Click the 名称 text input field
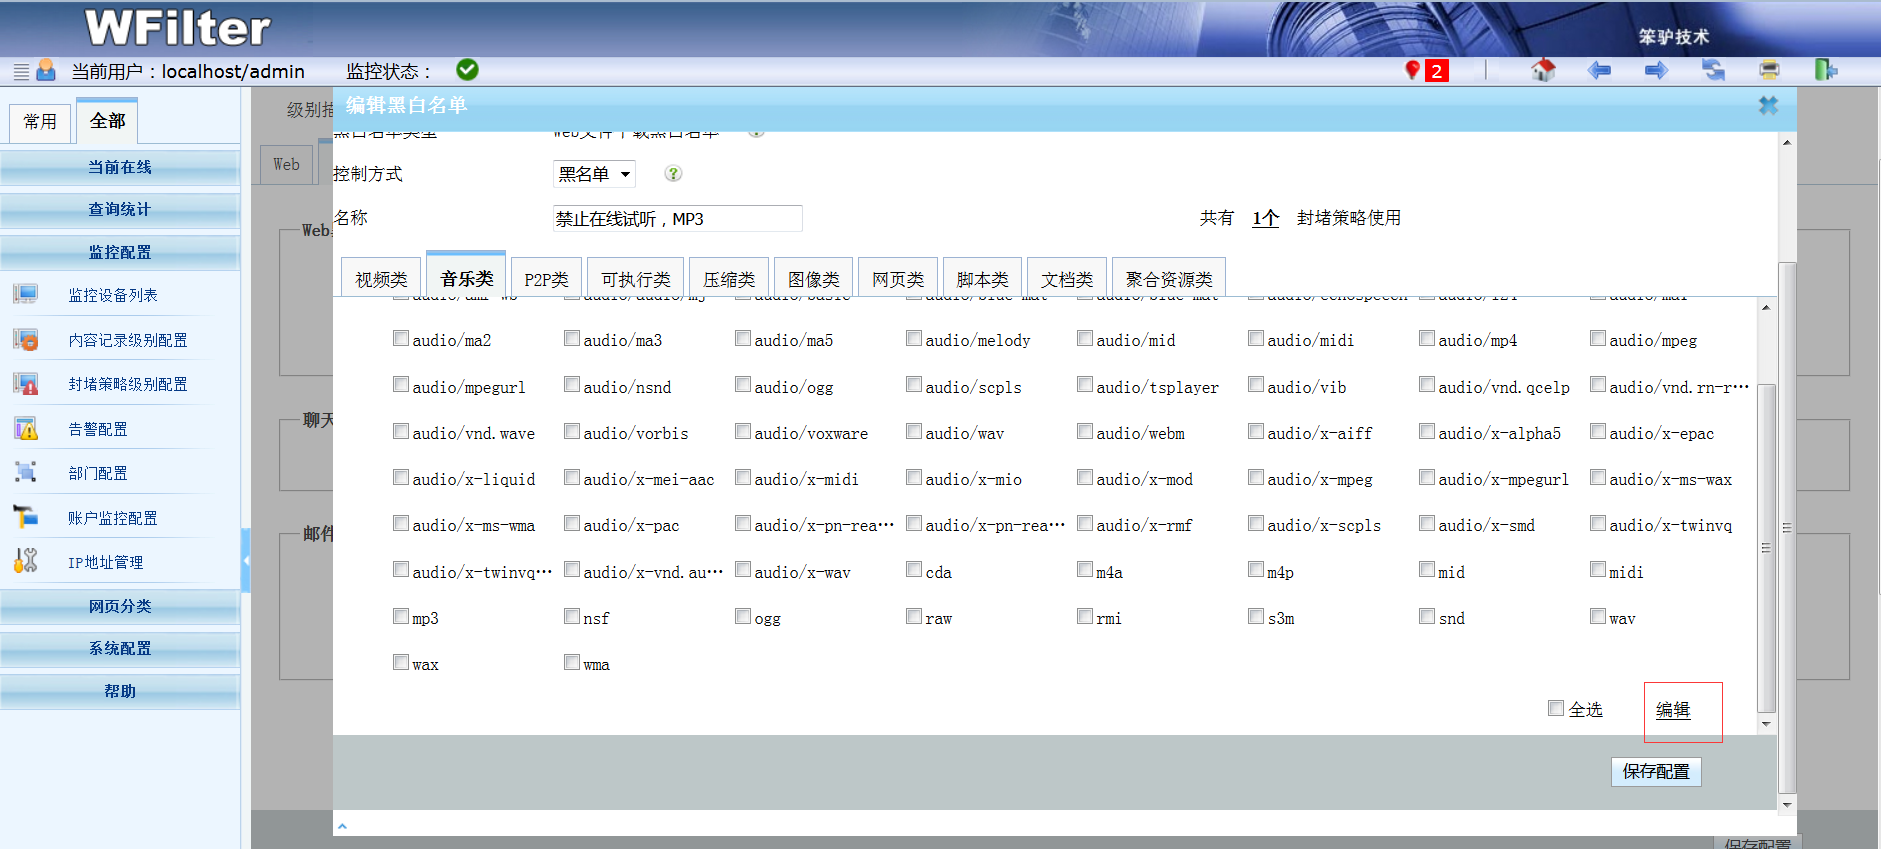This screenshot has height=849, width=1881. click(677, 219)
